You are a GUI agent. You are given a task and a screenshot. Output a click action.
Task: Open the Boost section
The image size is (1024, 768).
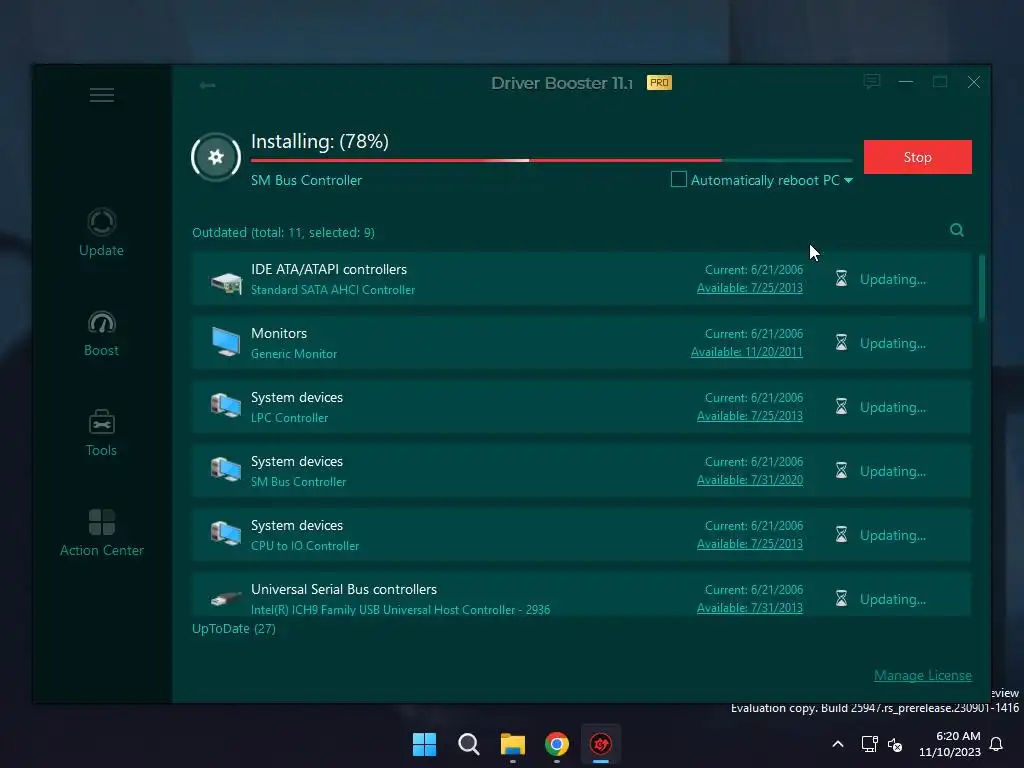[101, 333]
